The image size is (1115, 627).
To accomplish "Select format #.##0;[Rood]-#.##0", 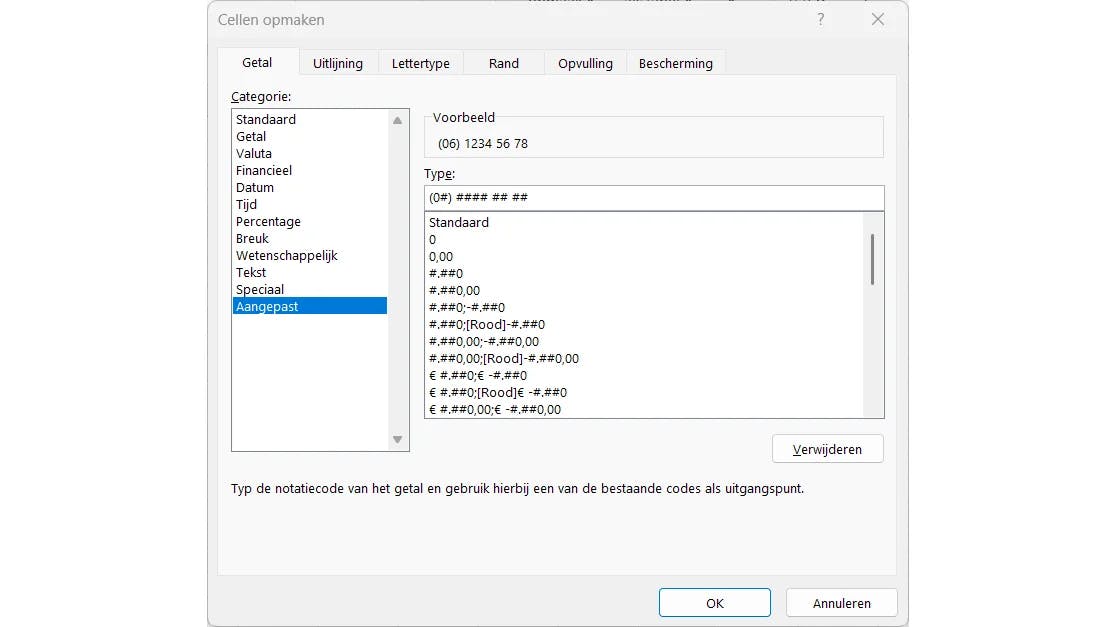I will [644, 325].
